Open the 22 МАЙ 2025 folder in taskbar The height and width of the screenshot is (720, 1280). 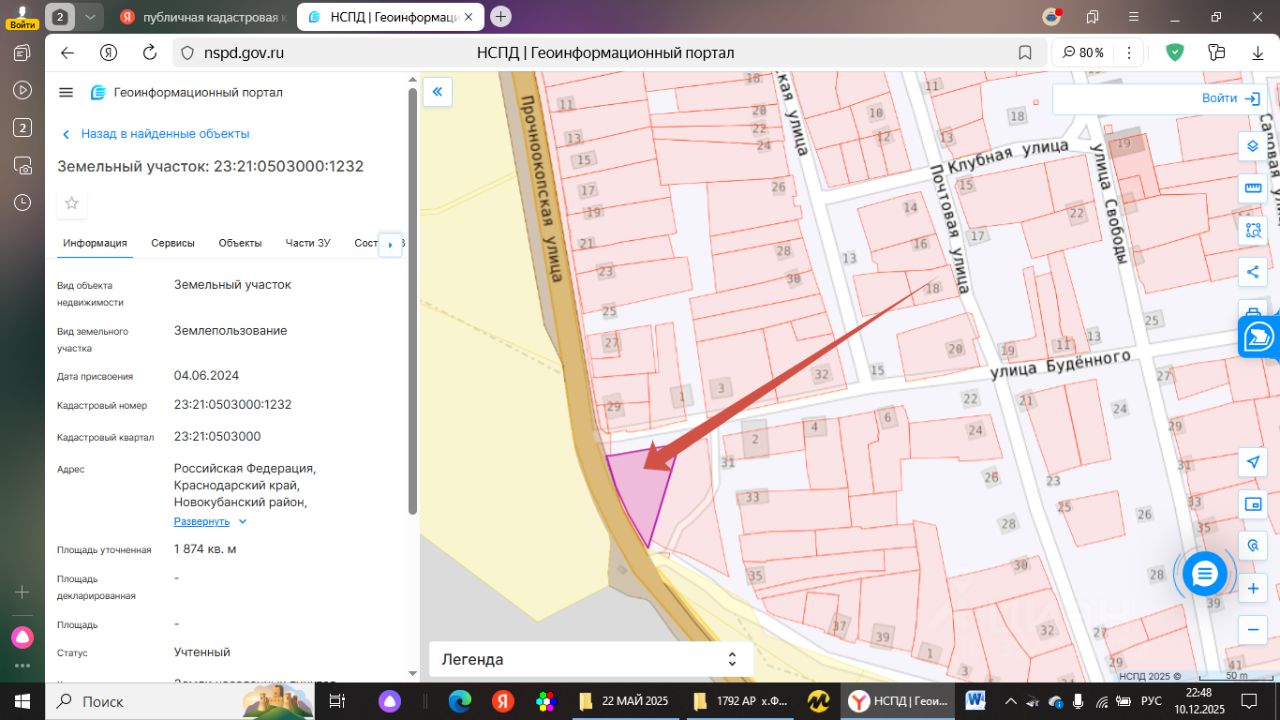623,701
